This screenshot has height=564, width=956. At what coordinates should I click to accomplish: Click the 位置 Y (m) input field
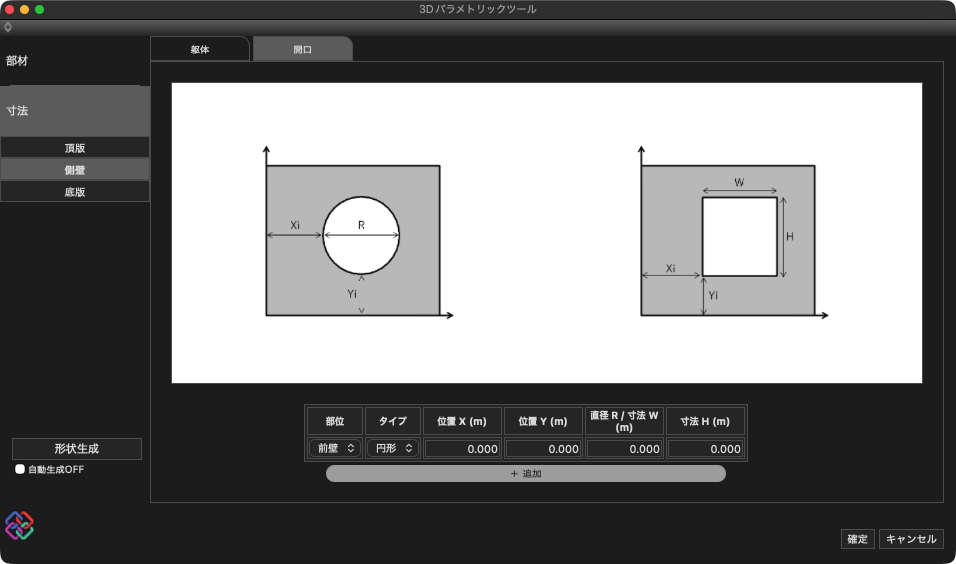[x=543, y=449]
